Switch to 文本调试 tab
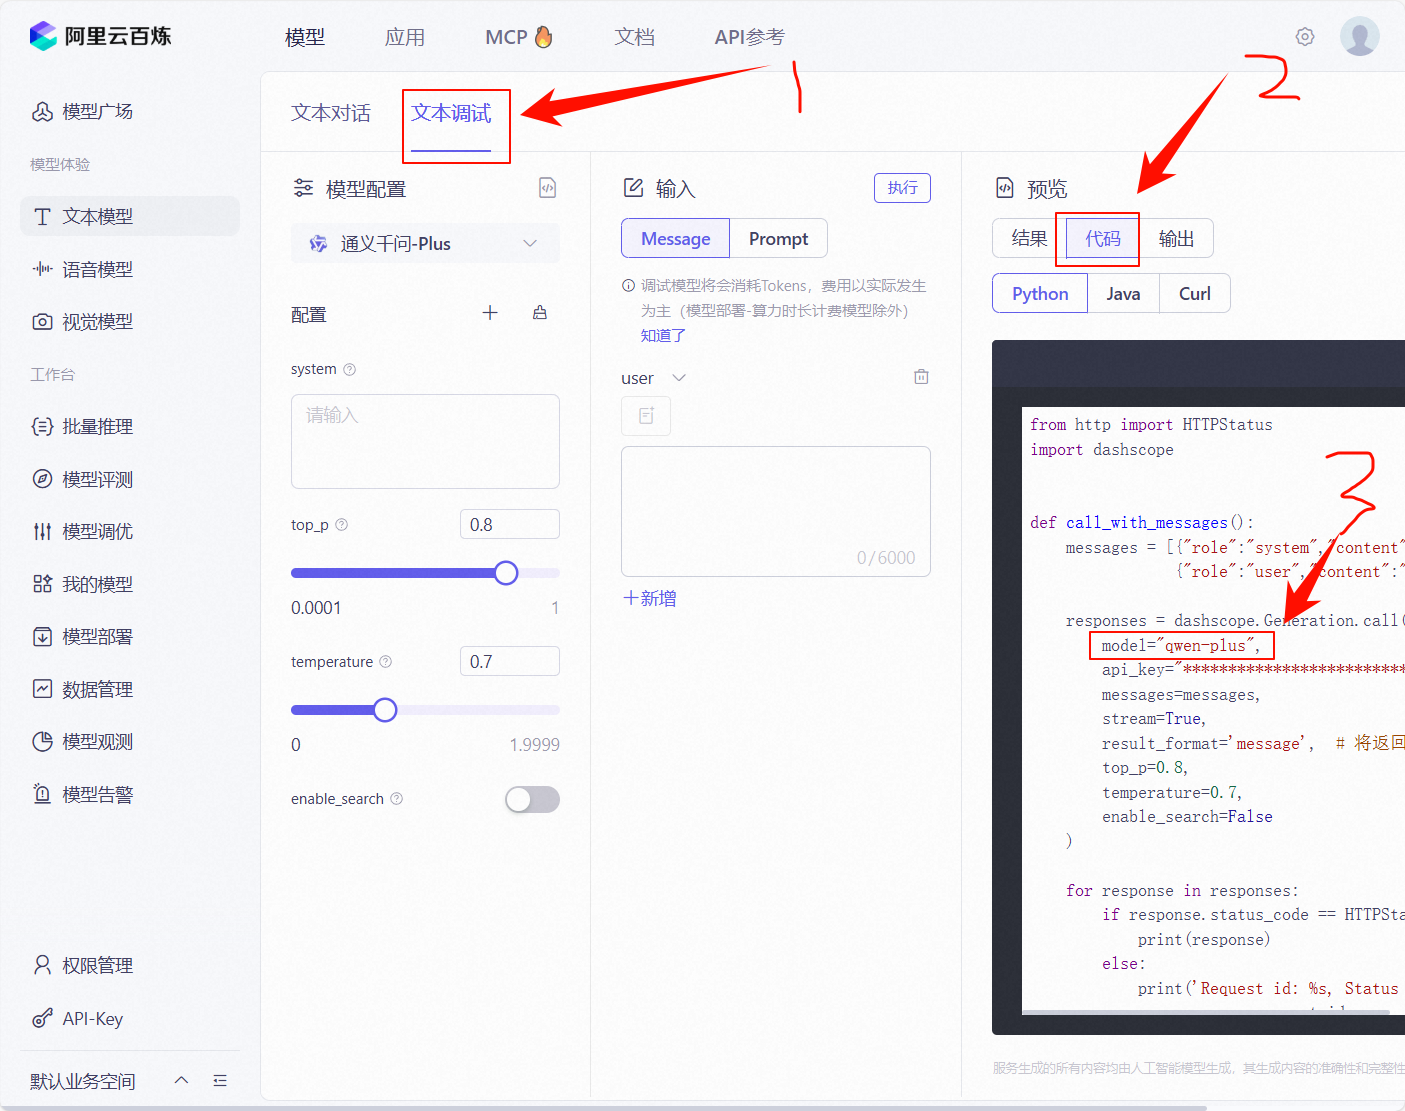This screenshot has width=1405, height=1111. pos(451,113)
